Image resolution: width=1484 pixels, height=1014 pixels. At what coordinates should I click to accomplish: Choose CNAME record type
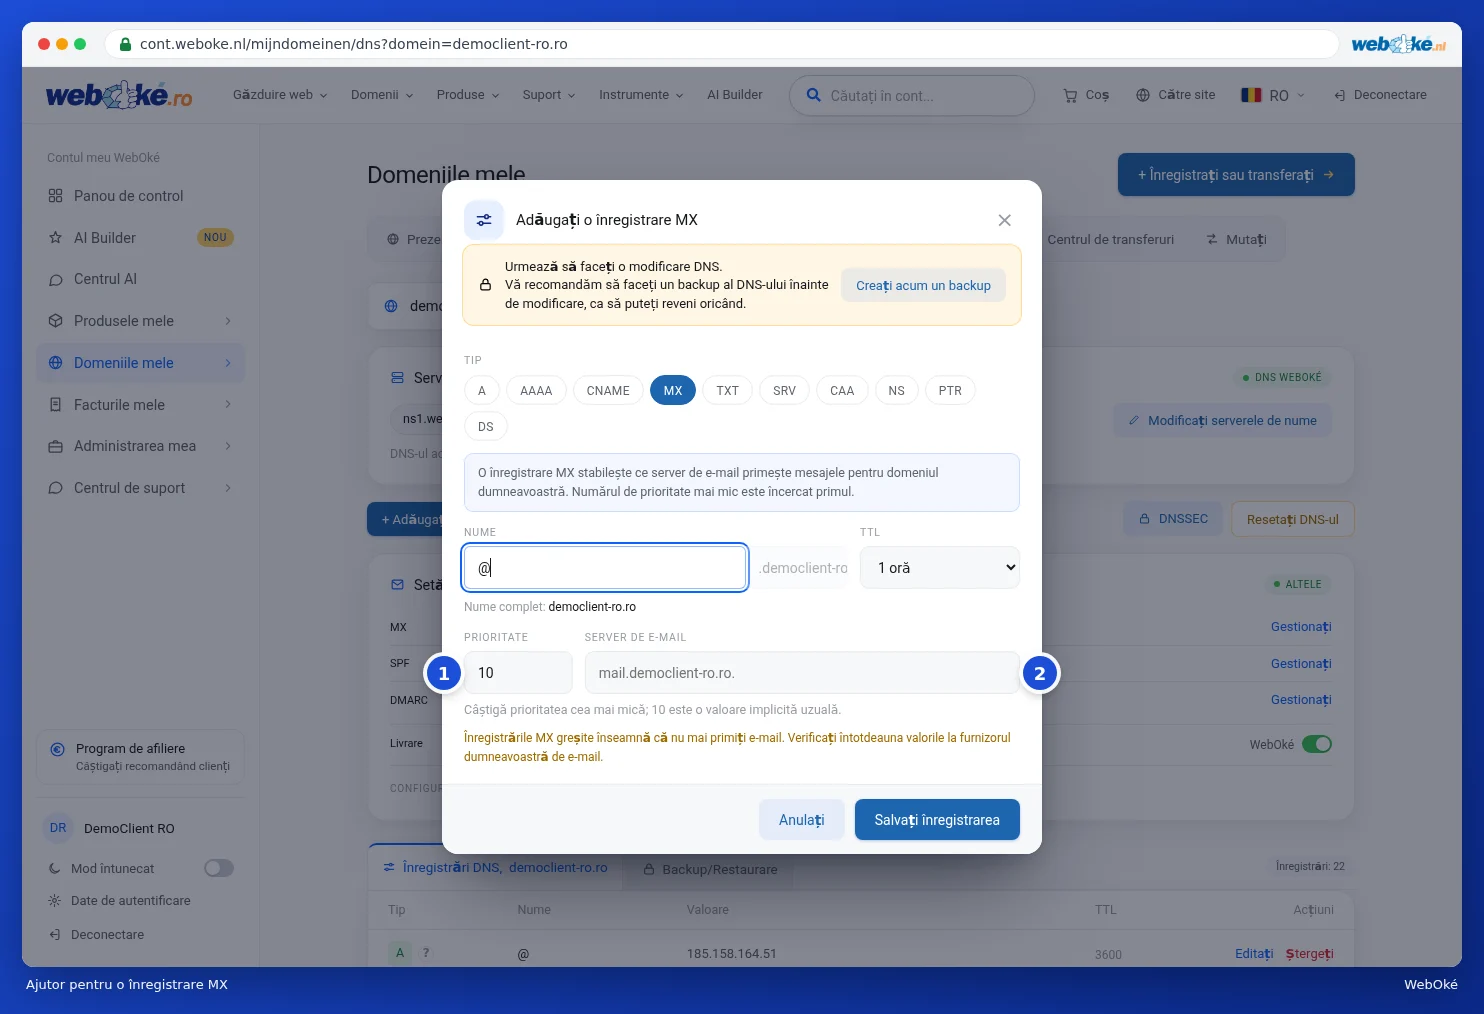coord(608,391)
